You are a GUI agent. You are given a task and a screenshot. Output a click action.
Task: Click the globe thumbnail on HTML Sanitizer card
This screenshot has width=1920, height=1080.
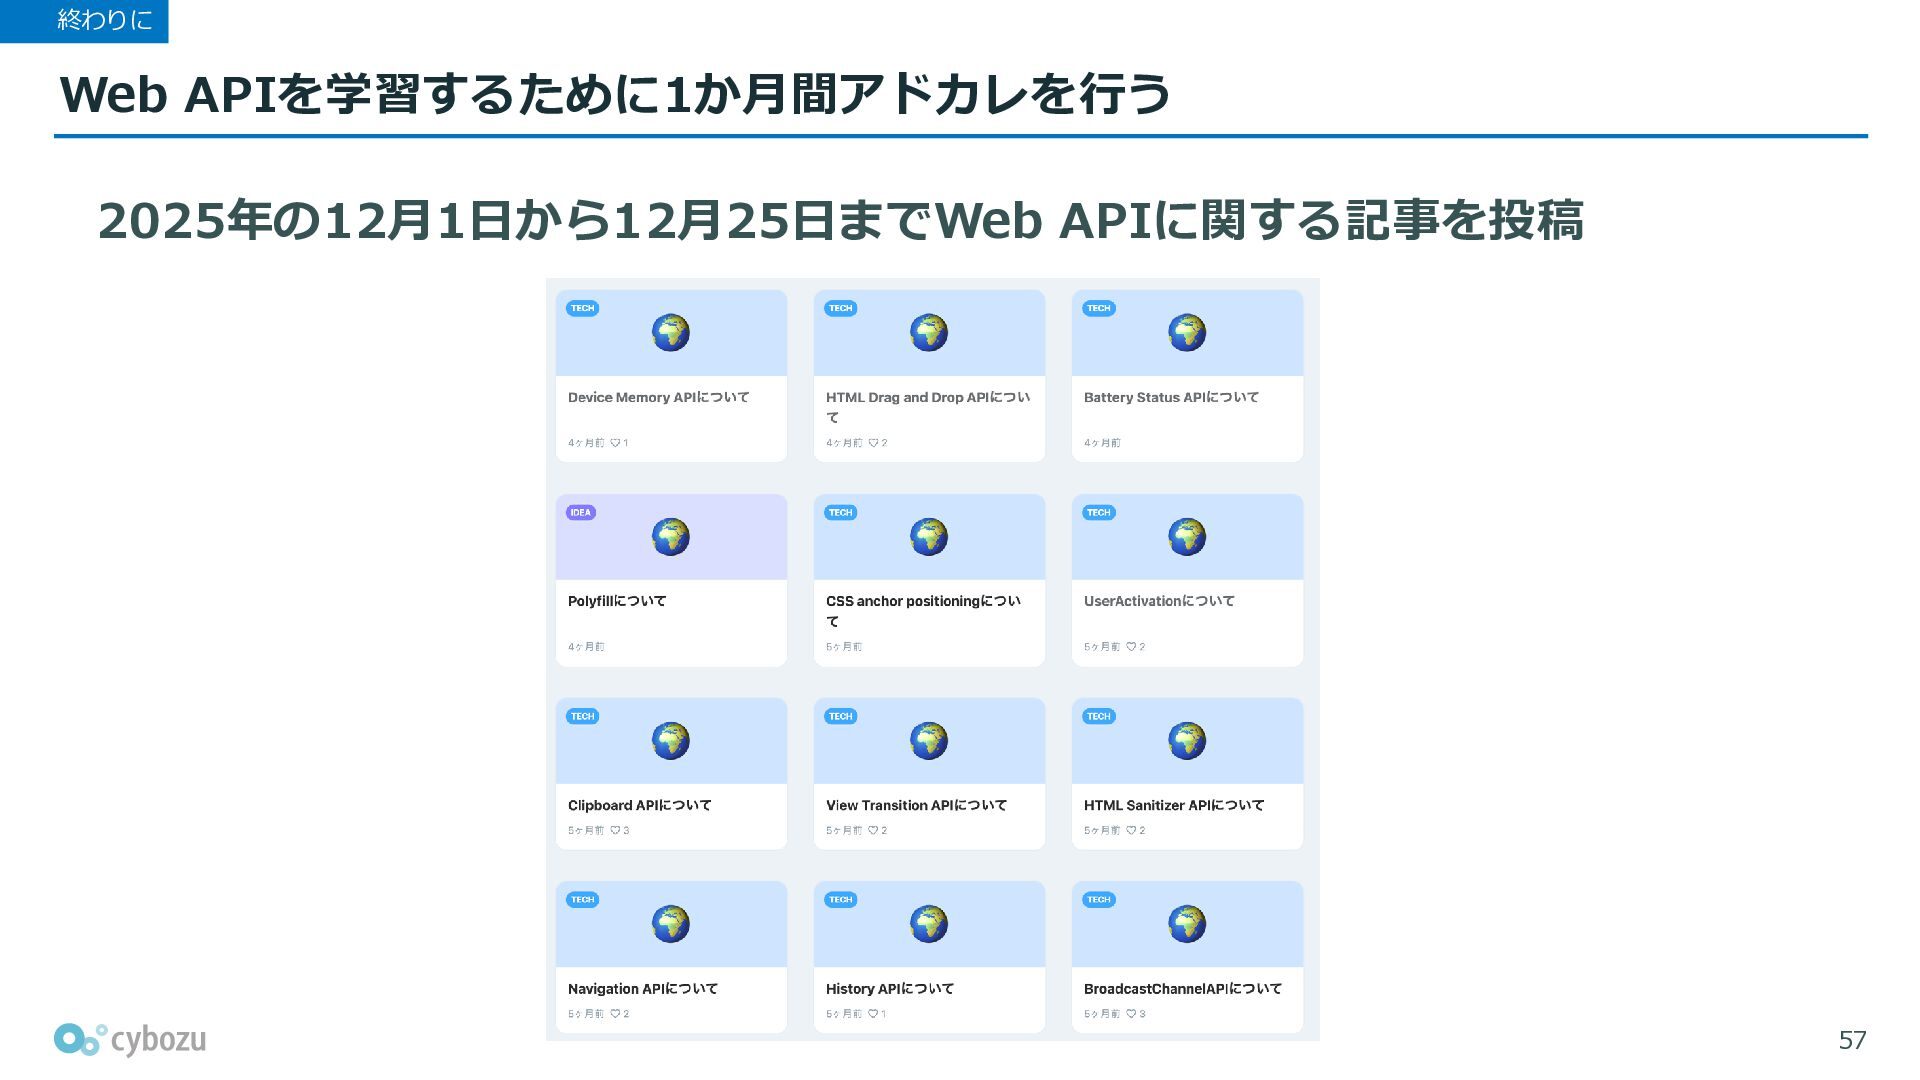coord(1187,741)
